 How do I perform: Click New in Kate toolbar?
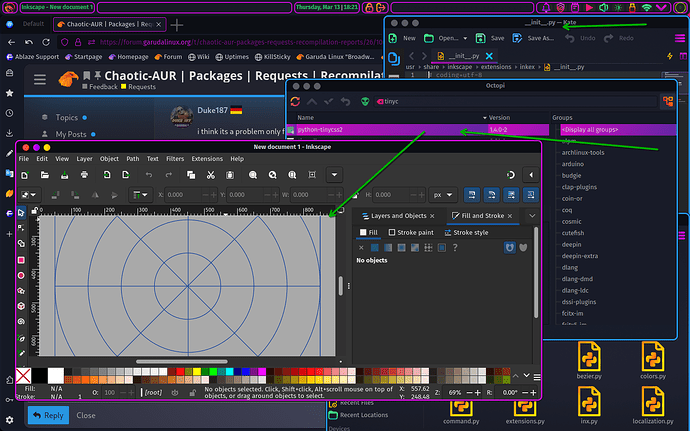point(402,38)
